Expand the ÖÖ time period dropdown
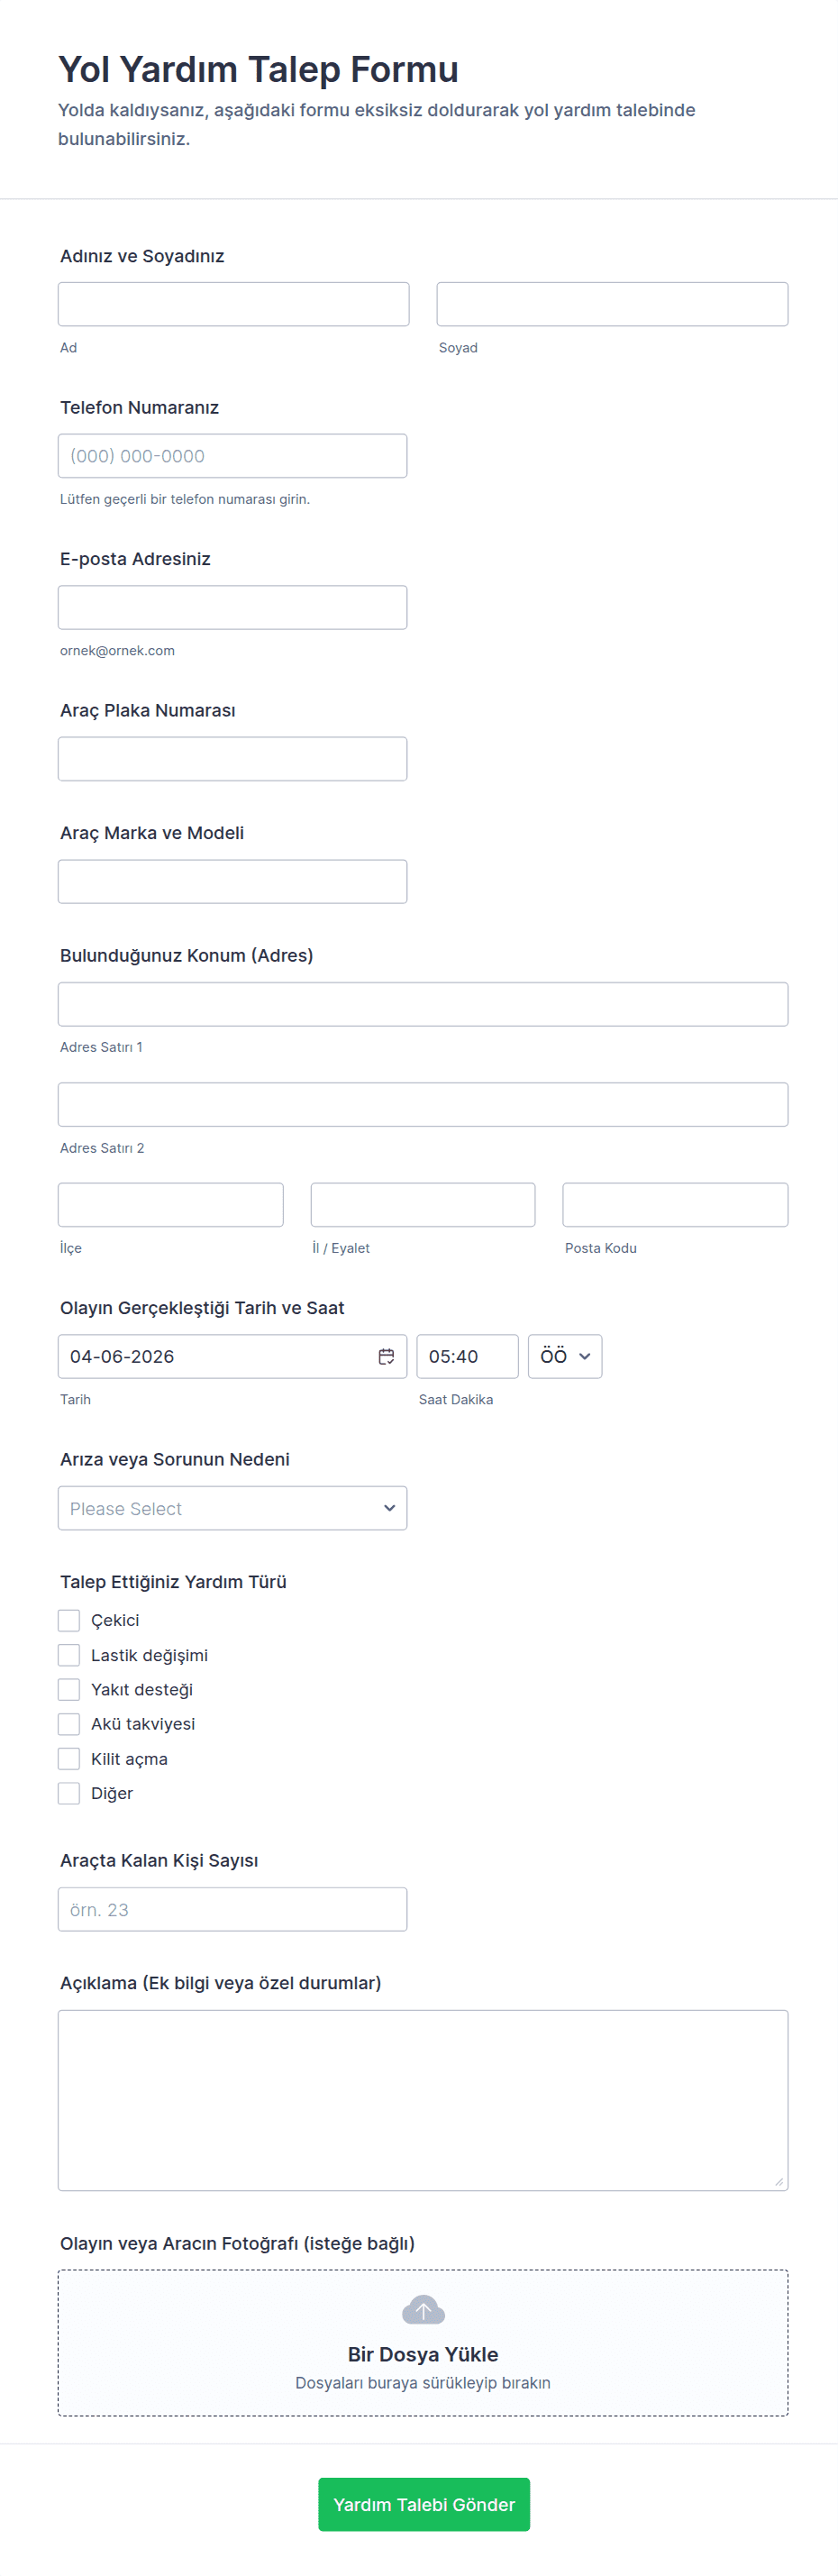This screenshot has height=2576, width=838. coord(565,1356)
